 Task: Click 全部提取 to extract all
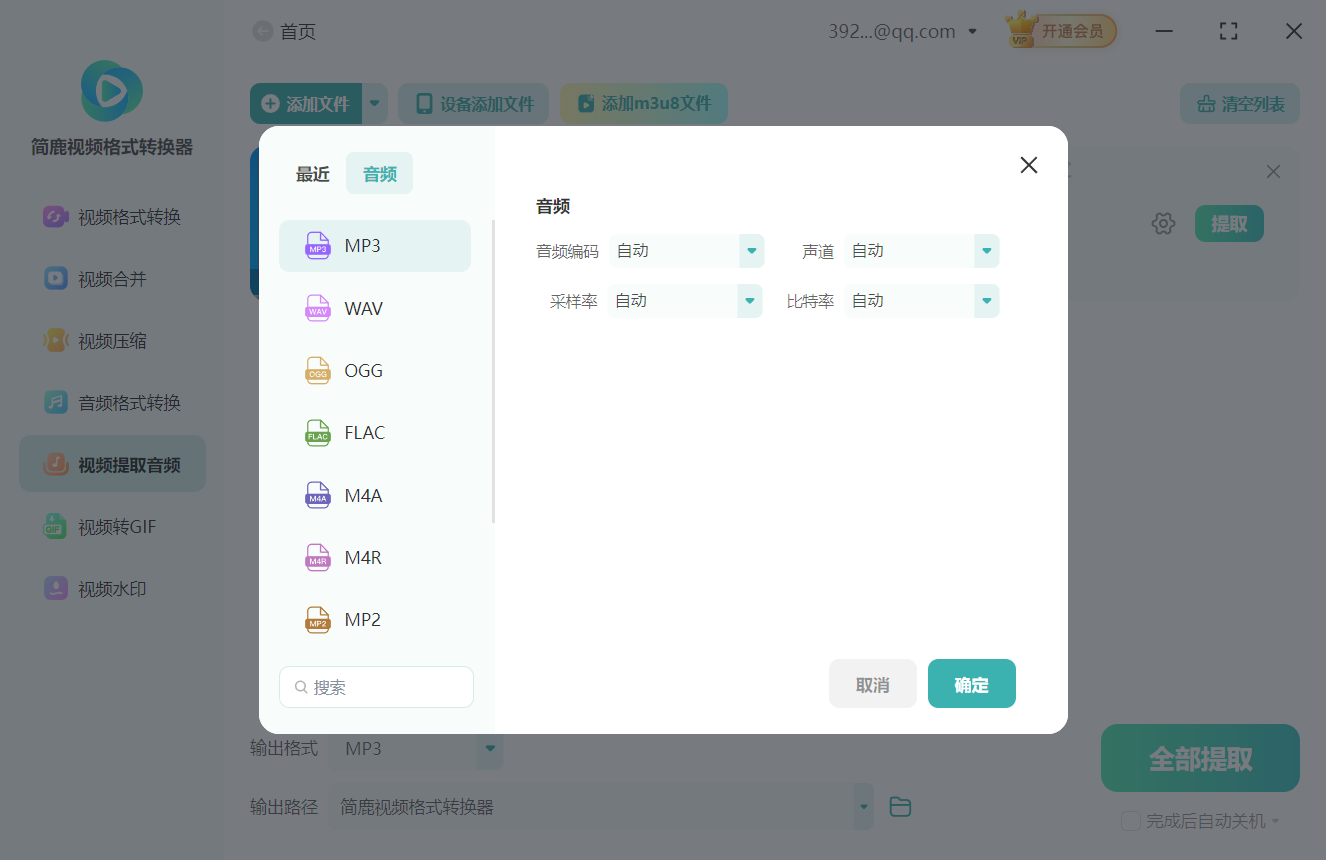click(x=1199, y=758)
